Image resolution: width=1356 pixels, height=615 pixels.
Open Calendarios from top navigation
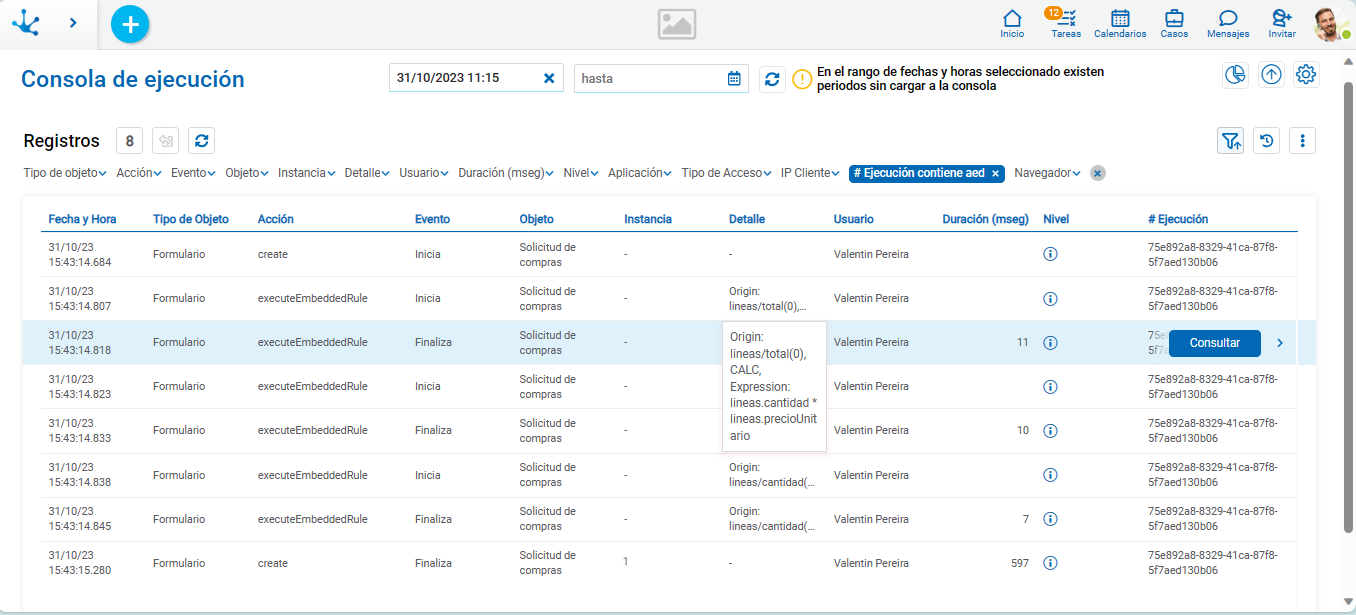(1120, 23)
